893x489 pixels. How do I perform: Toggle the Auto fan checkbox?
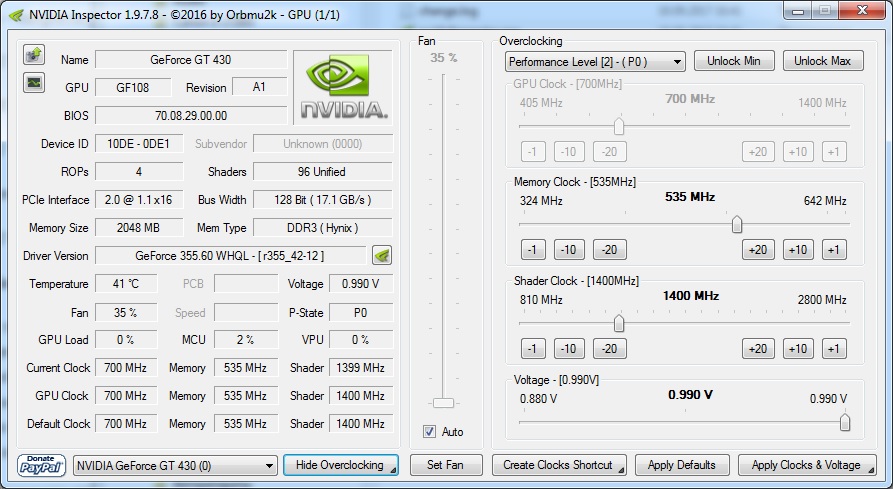(x=429, y=432)
